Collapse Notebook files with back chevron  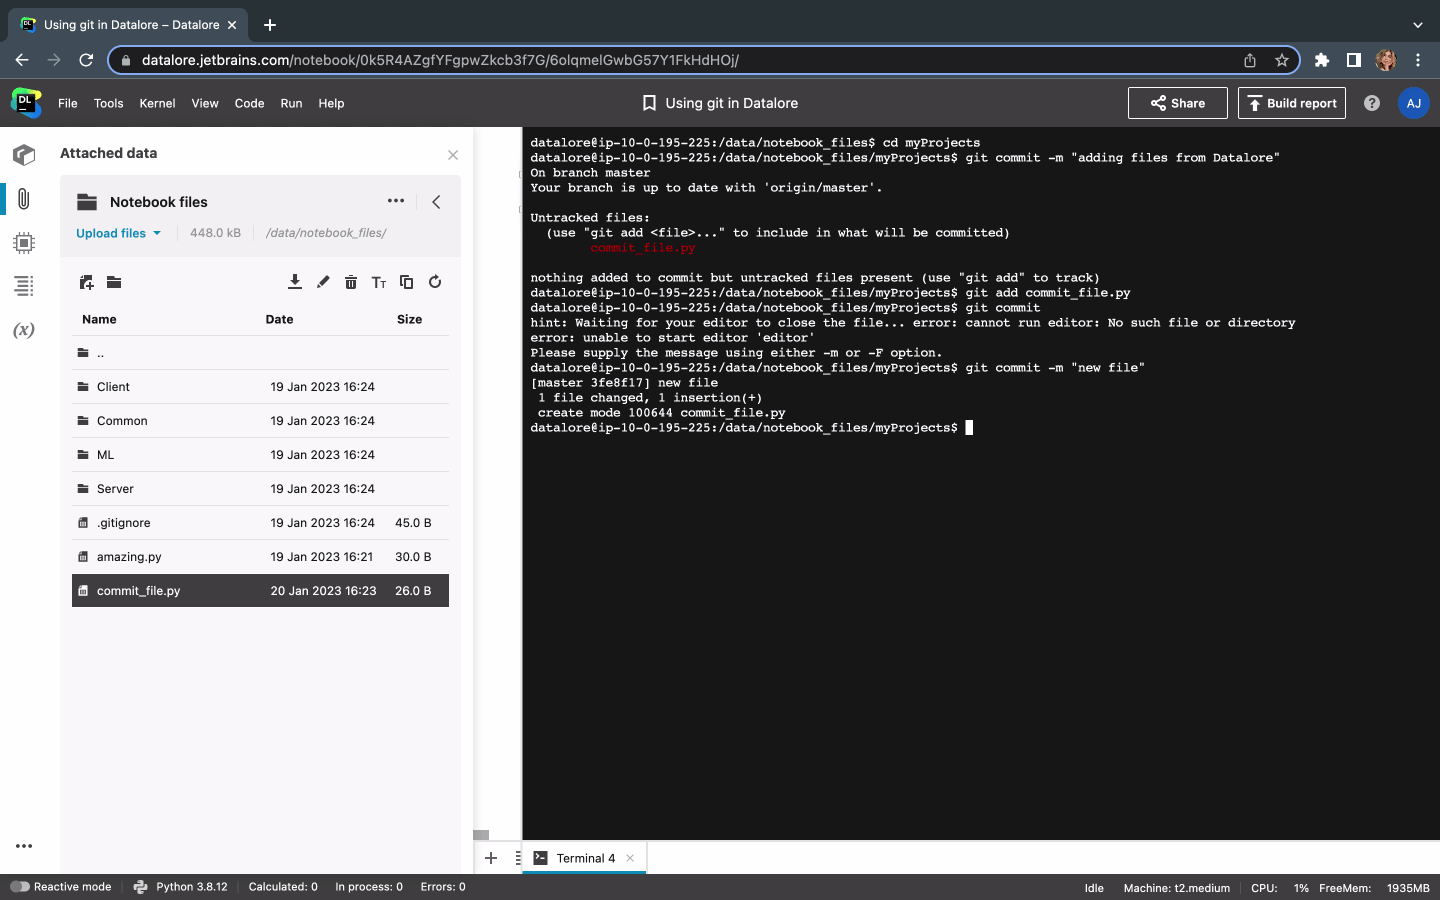(436, 202)
